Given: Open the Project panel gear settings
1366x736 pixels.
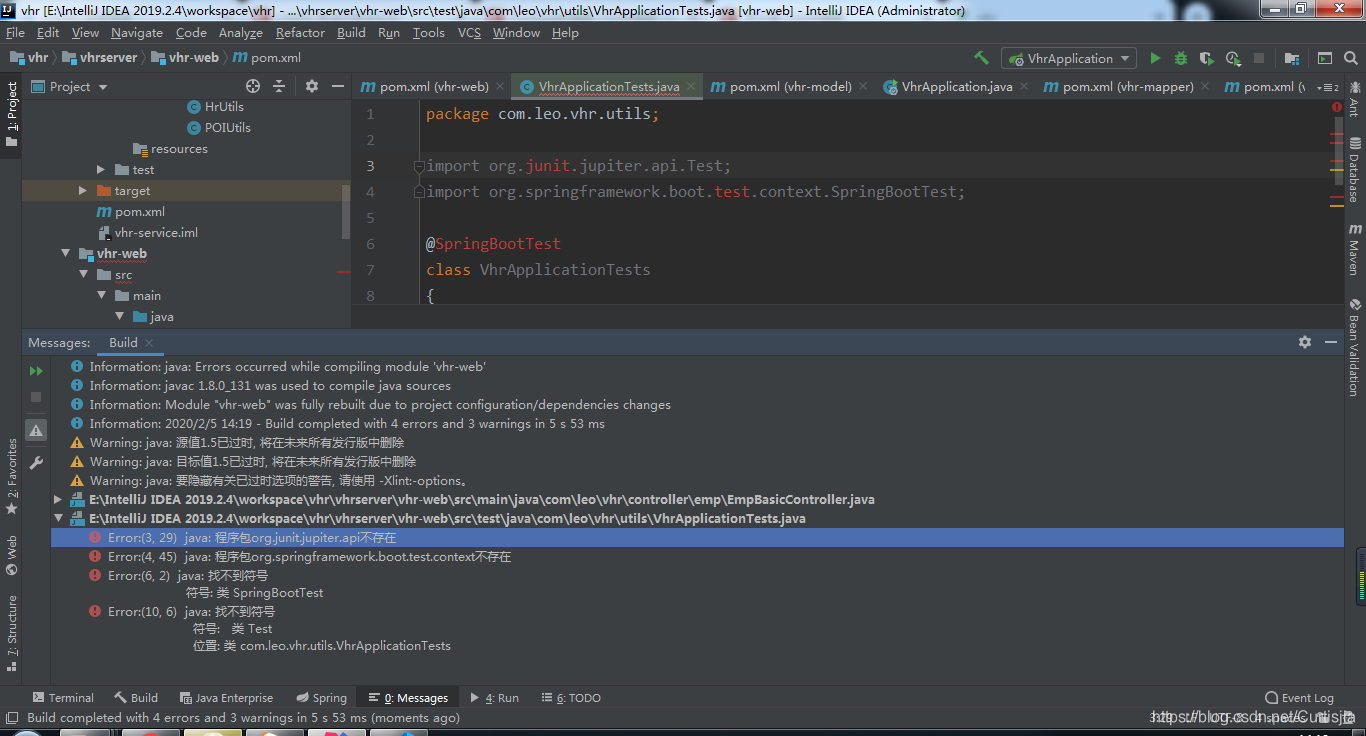Looking at the screenshot, I should coord(312,86).
